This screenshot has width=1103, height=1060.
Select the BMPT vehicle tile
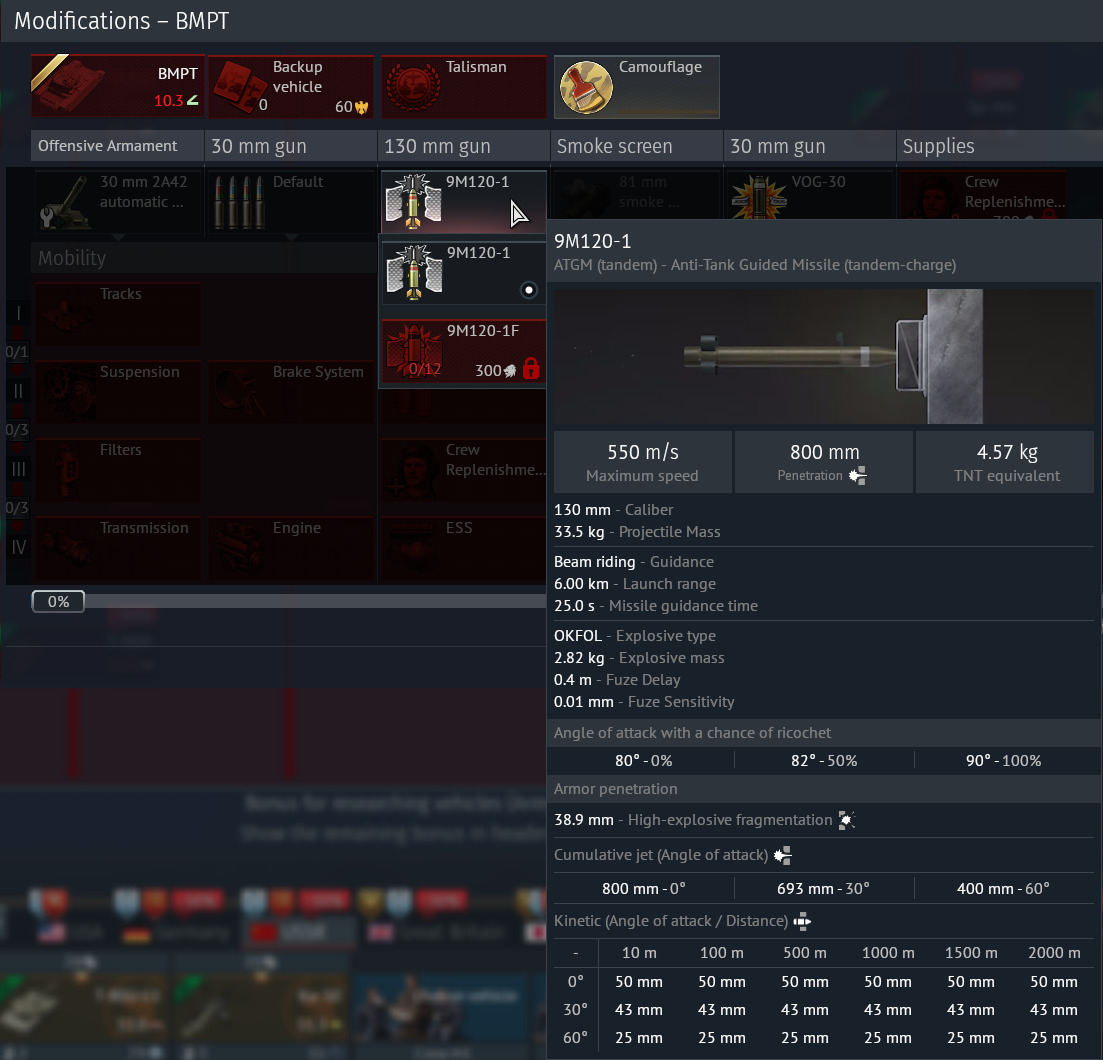coord(117,86)
